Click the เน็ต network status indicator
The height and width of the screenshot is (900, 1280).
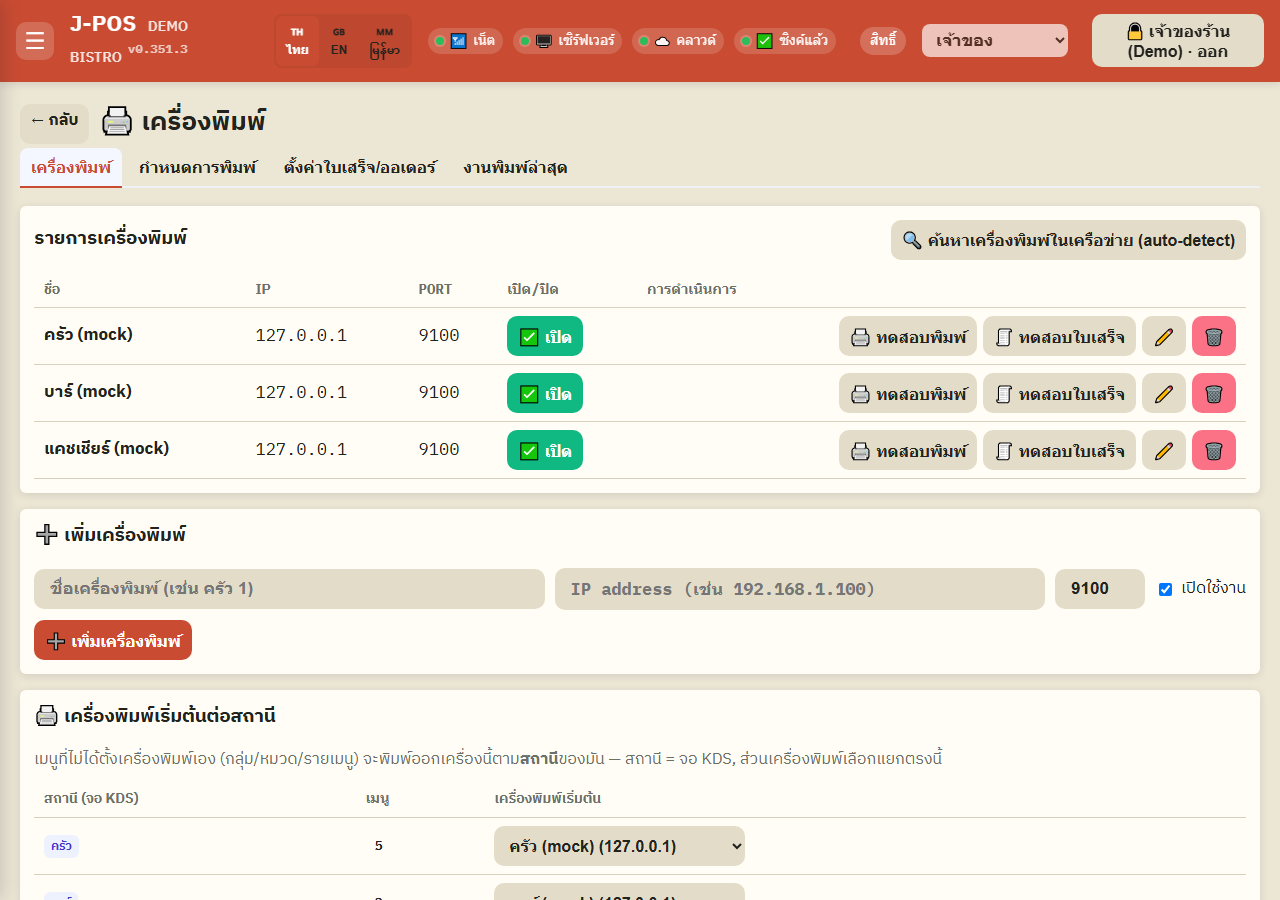465,41
